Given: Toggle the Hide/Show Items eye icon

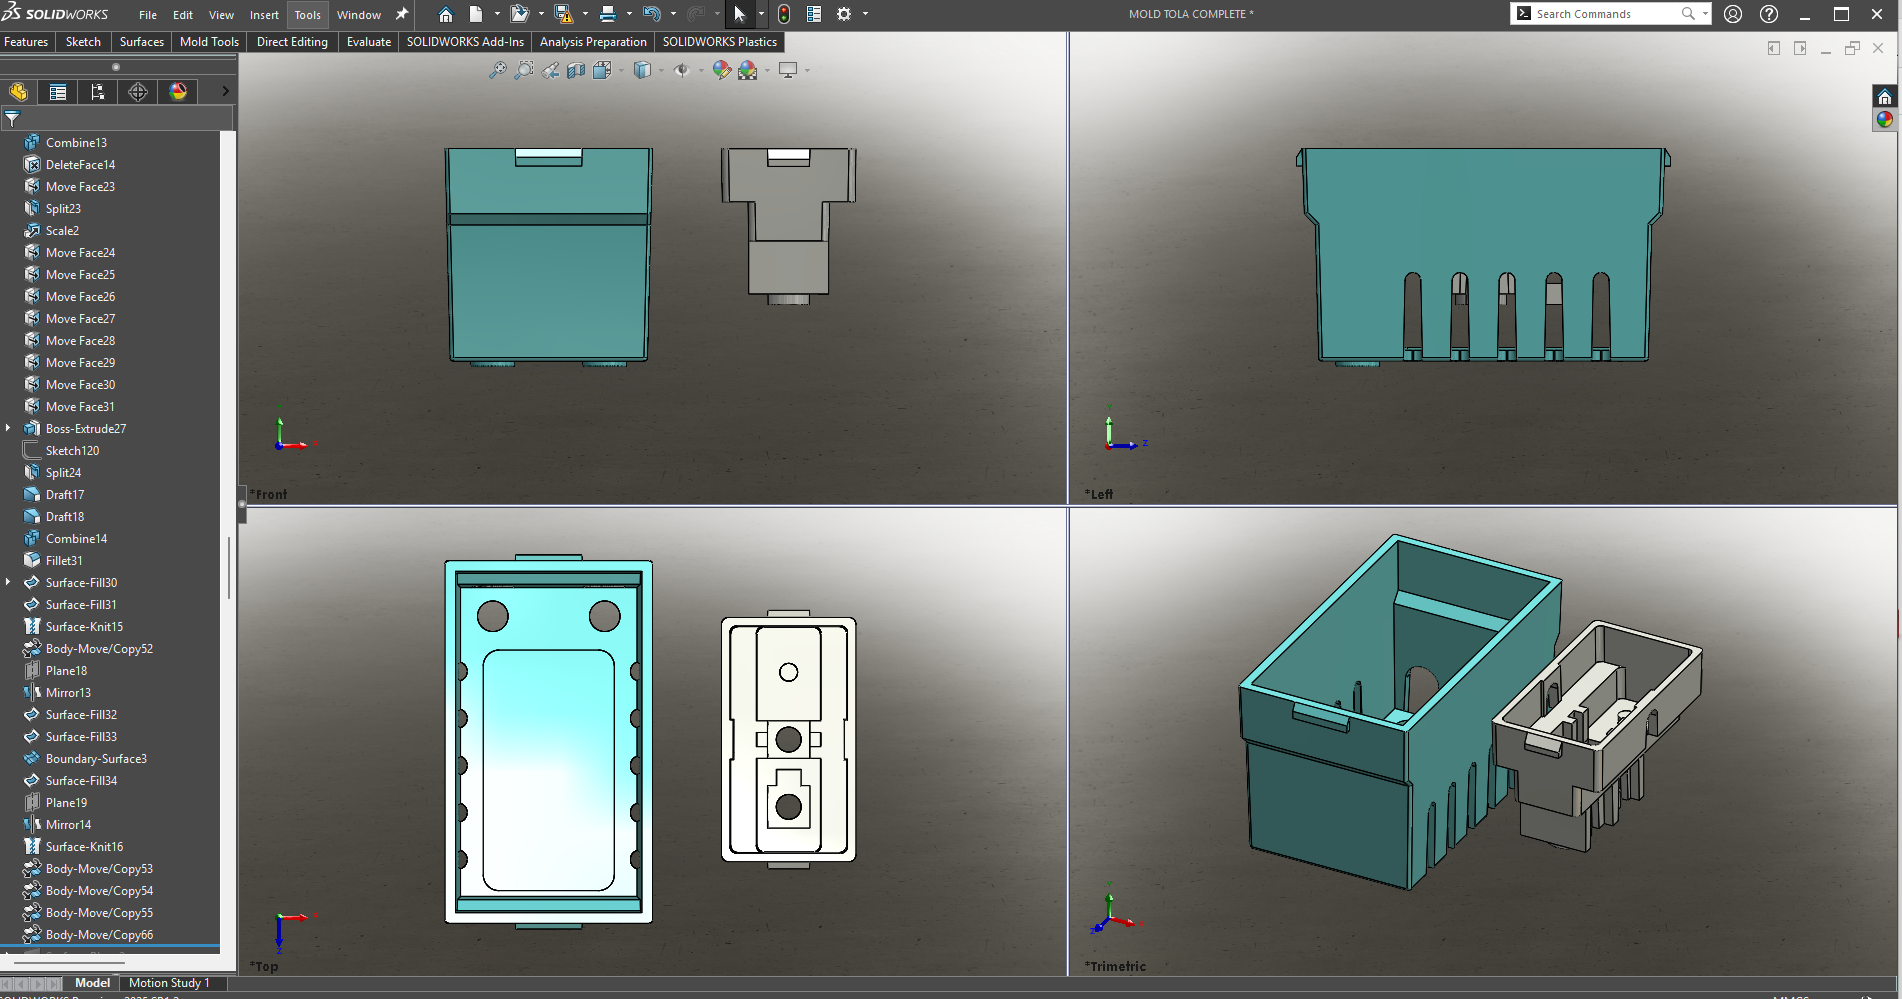Looking at the screenshot, I should [681, 70].
